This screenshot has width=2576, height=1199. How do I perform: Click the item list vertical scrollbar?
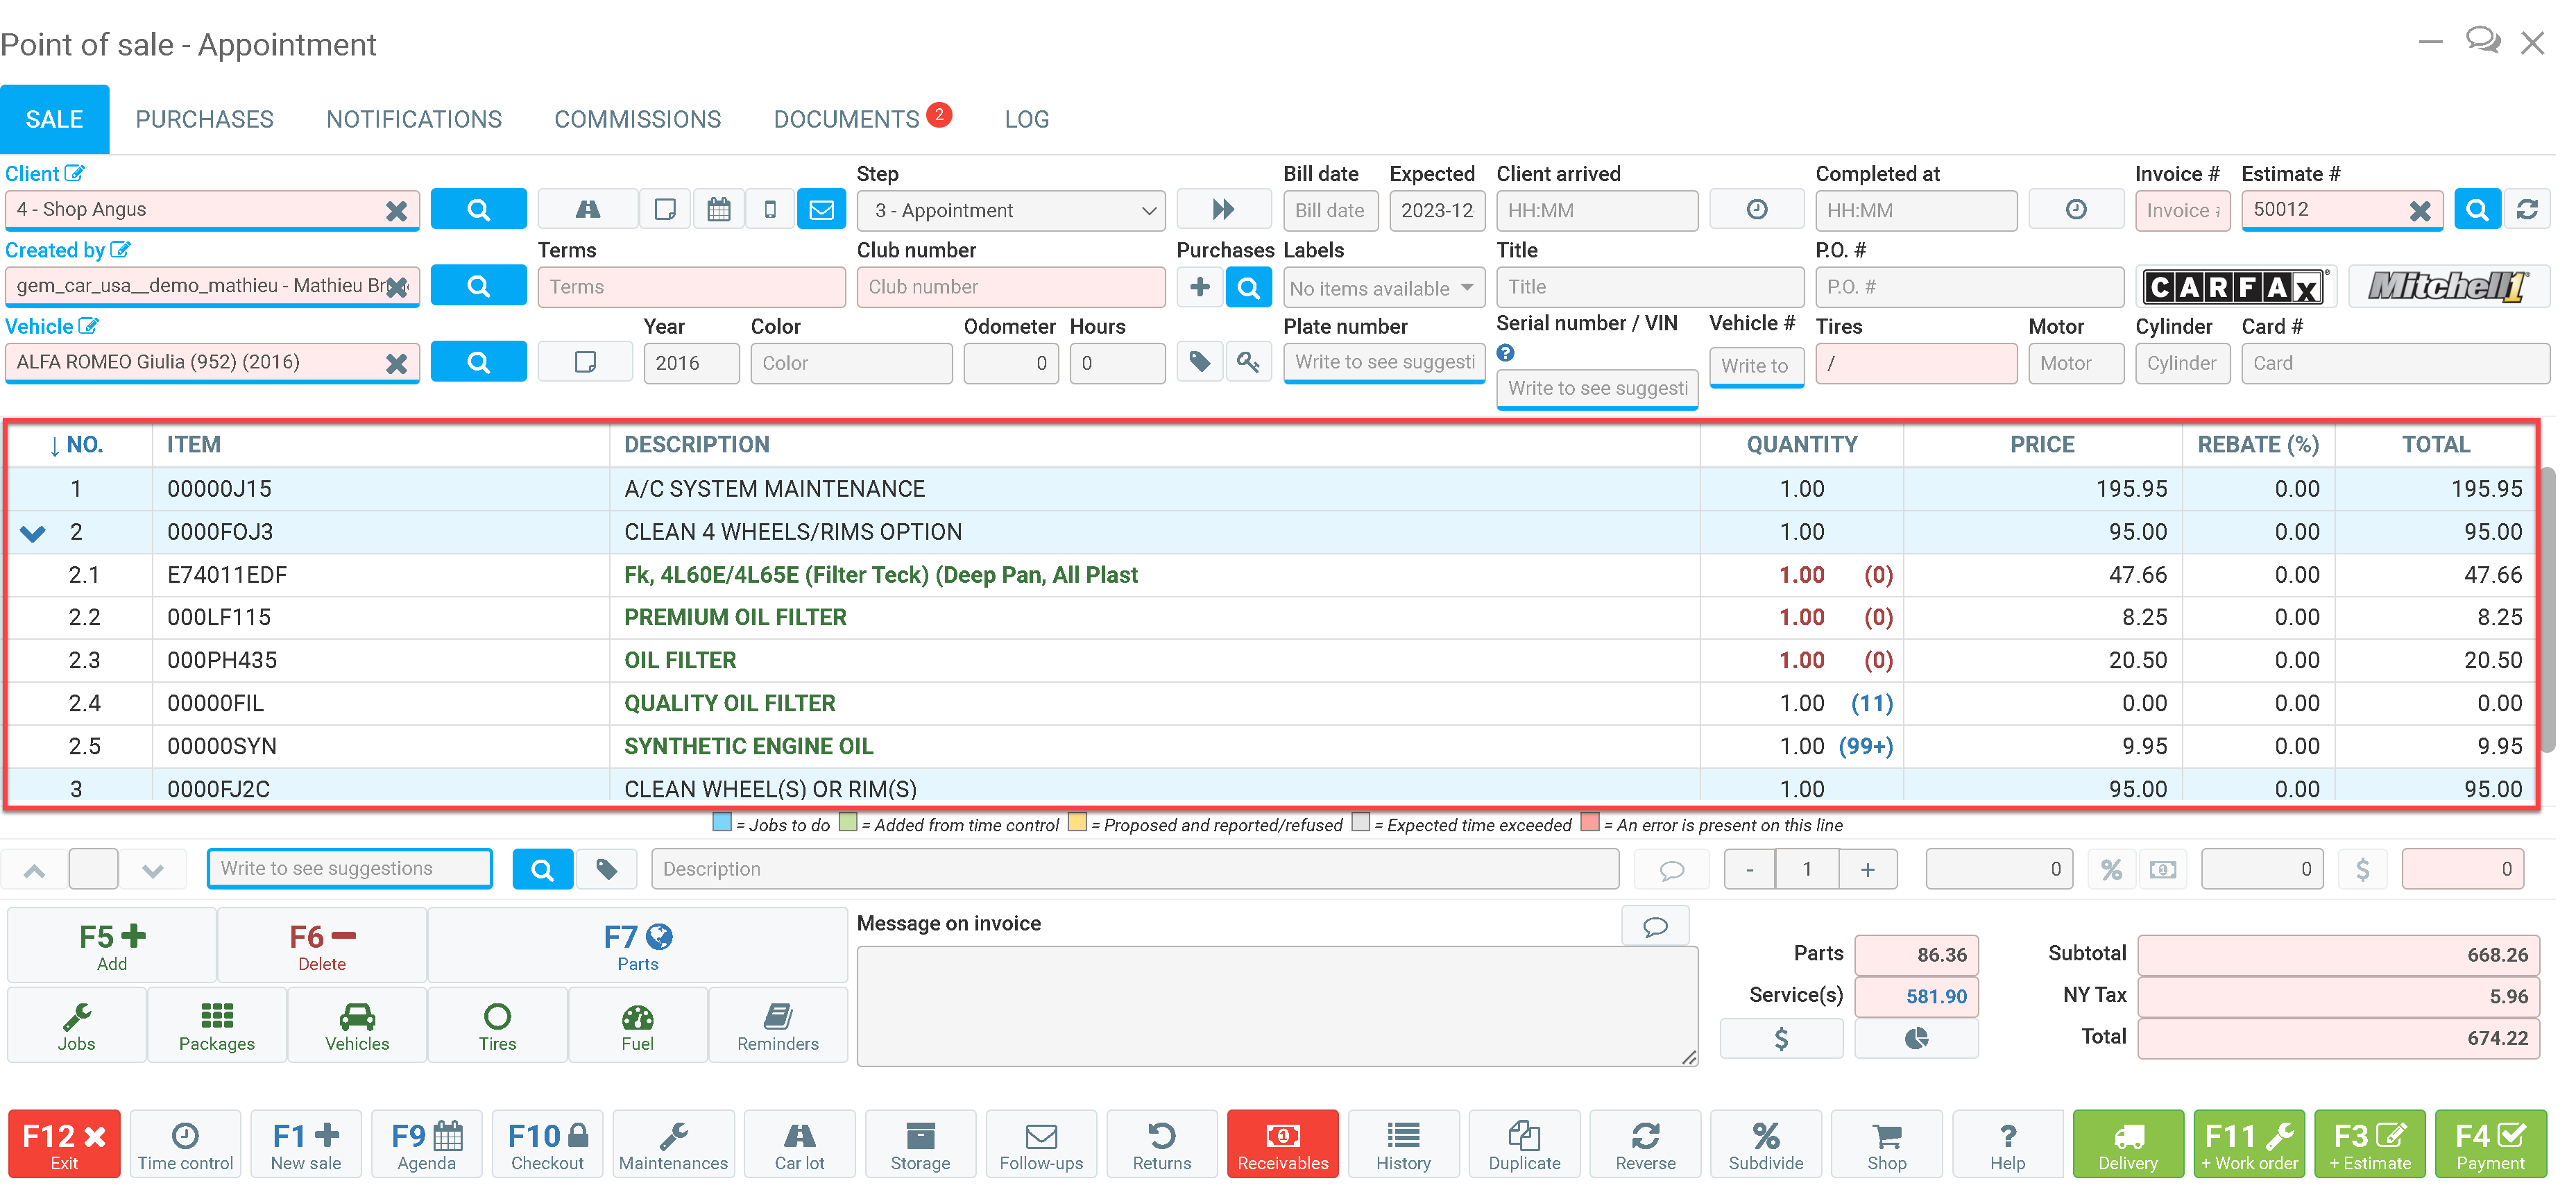click(x=2548, y=610)
